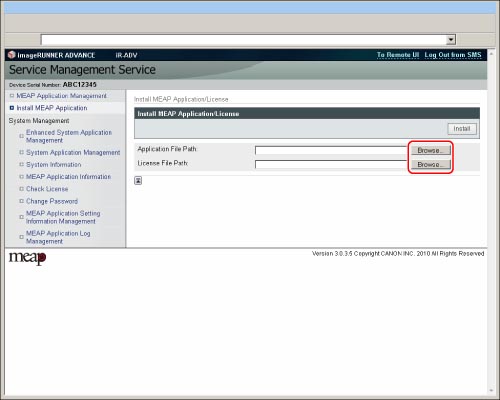Image resolution: width=500 pixels, height=400 pixels.
Task: Click Log Out from SMS link
Action: click(453, 55)
